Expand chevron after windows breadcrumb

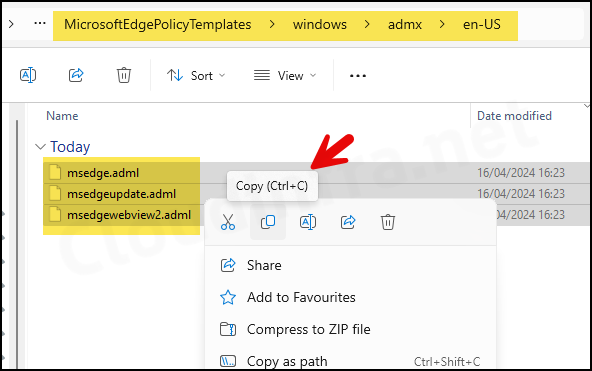pyautogui.click(x=367, y=25)
